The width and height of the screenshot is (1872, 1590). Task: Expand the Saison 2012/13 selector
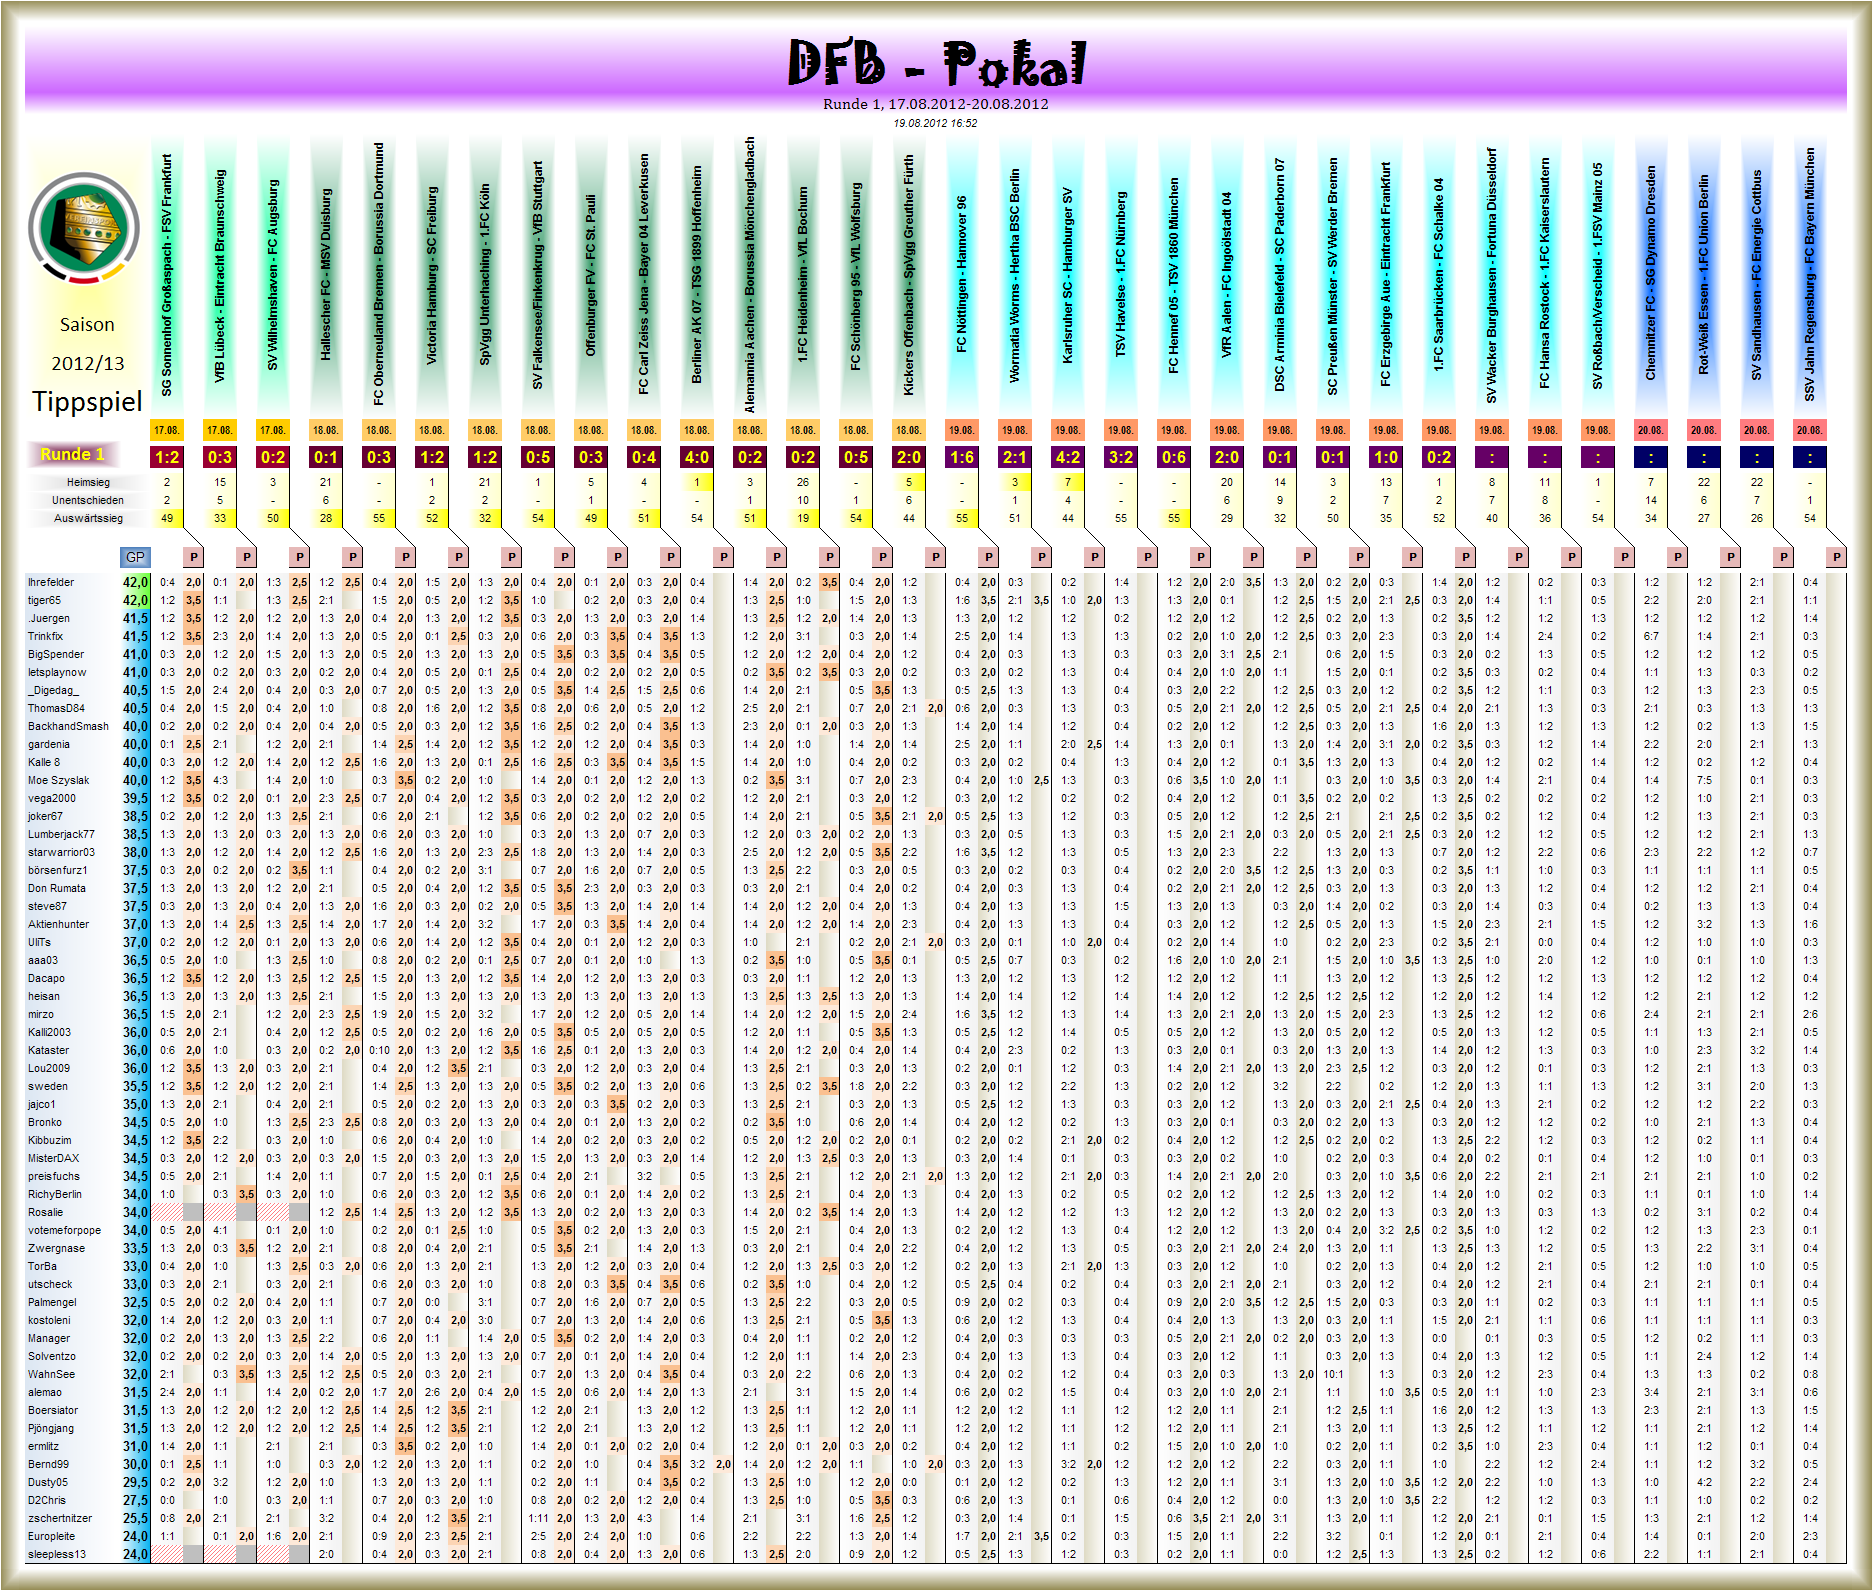pyautogui.click(x=88, y=345)
